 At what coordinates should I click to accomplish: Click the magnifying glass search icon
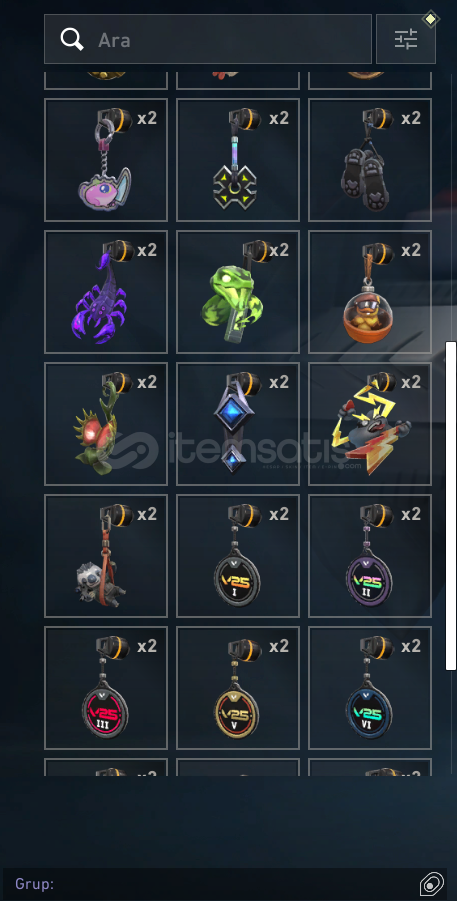click(x=72, y=40)
